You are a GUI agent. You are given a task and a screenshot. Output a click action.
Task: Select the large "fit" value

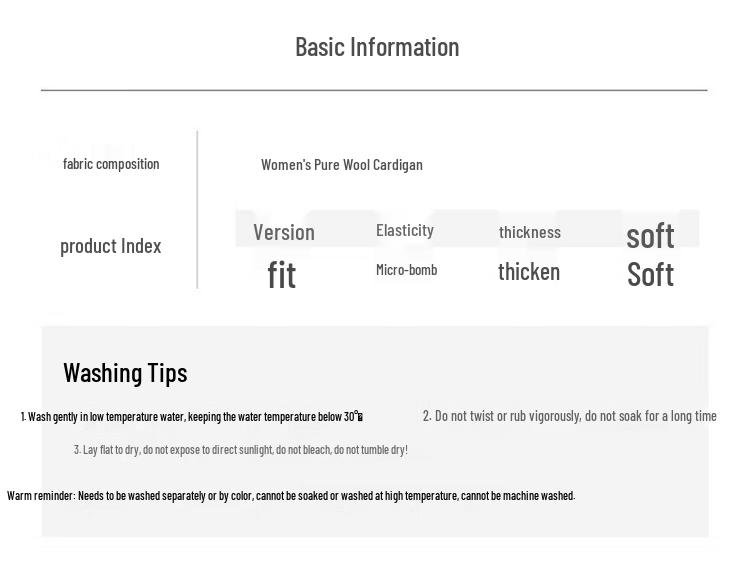pyautogui.click(x=282, y=274)
